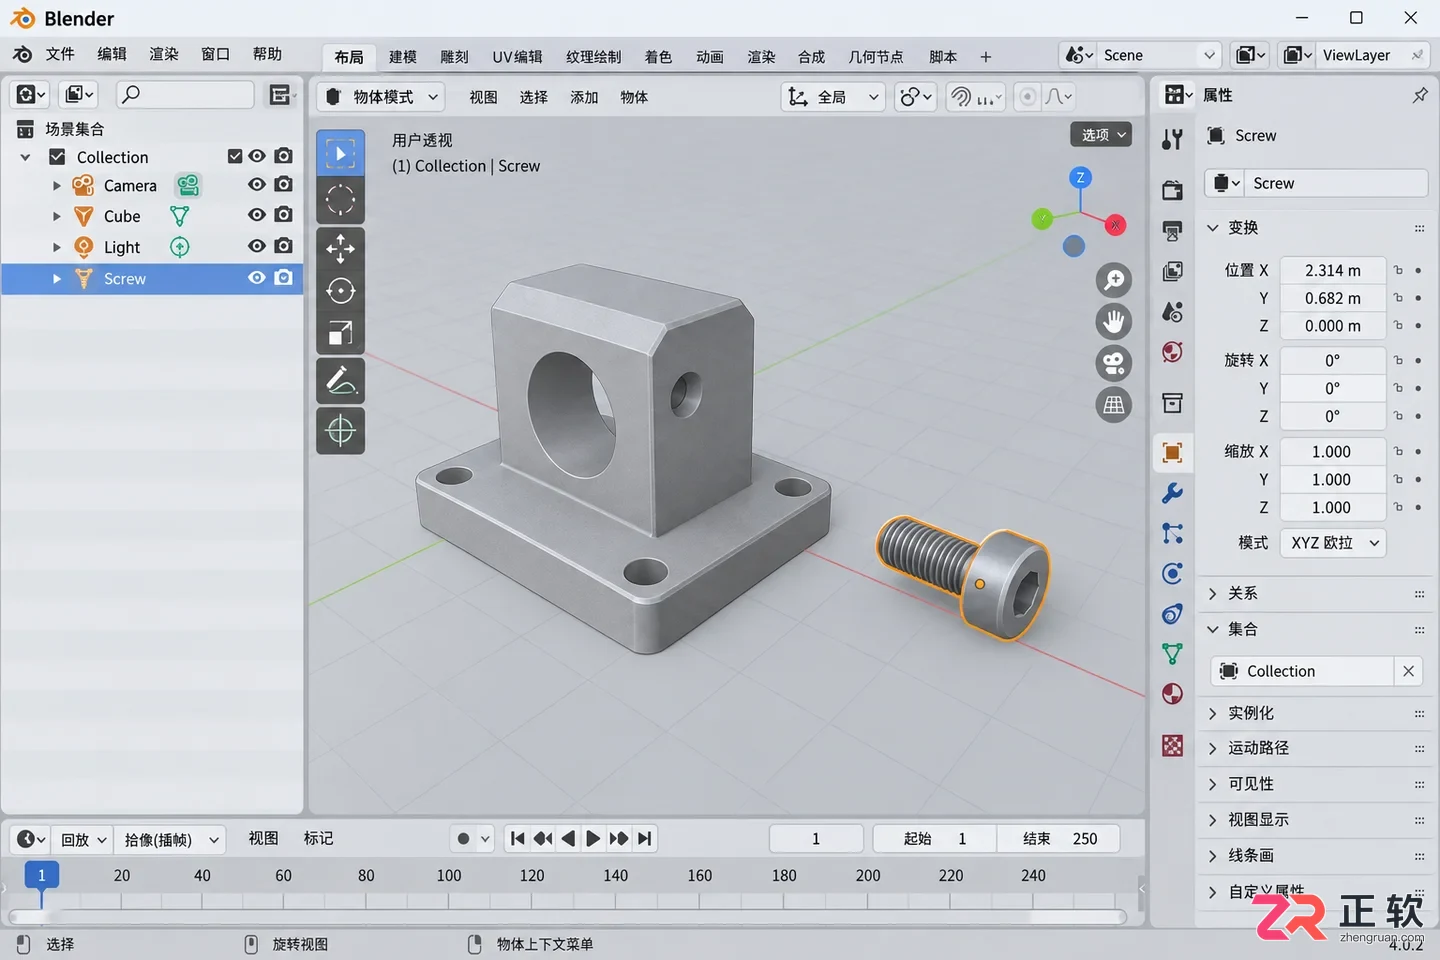Select the Select Box tool
Viewport: 1440px width, 960px height.
tap(340, 154)
